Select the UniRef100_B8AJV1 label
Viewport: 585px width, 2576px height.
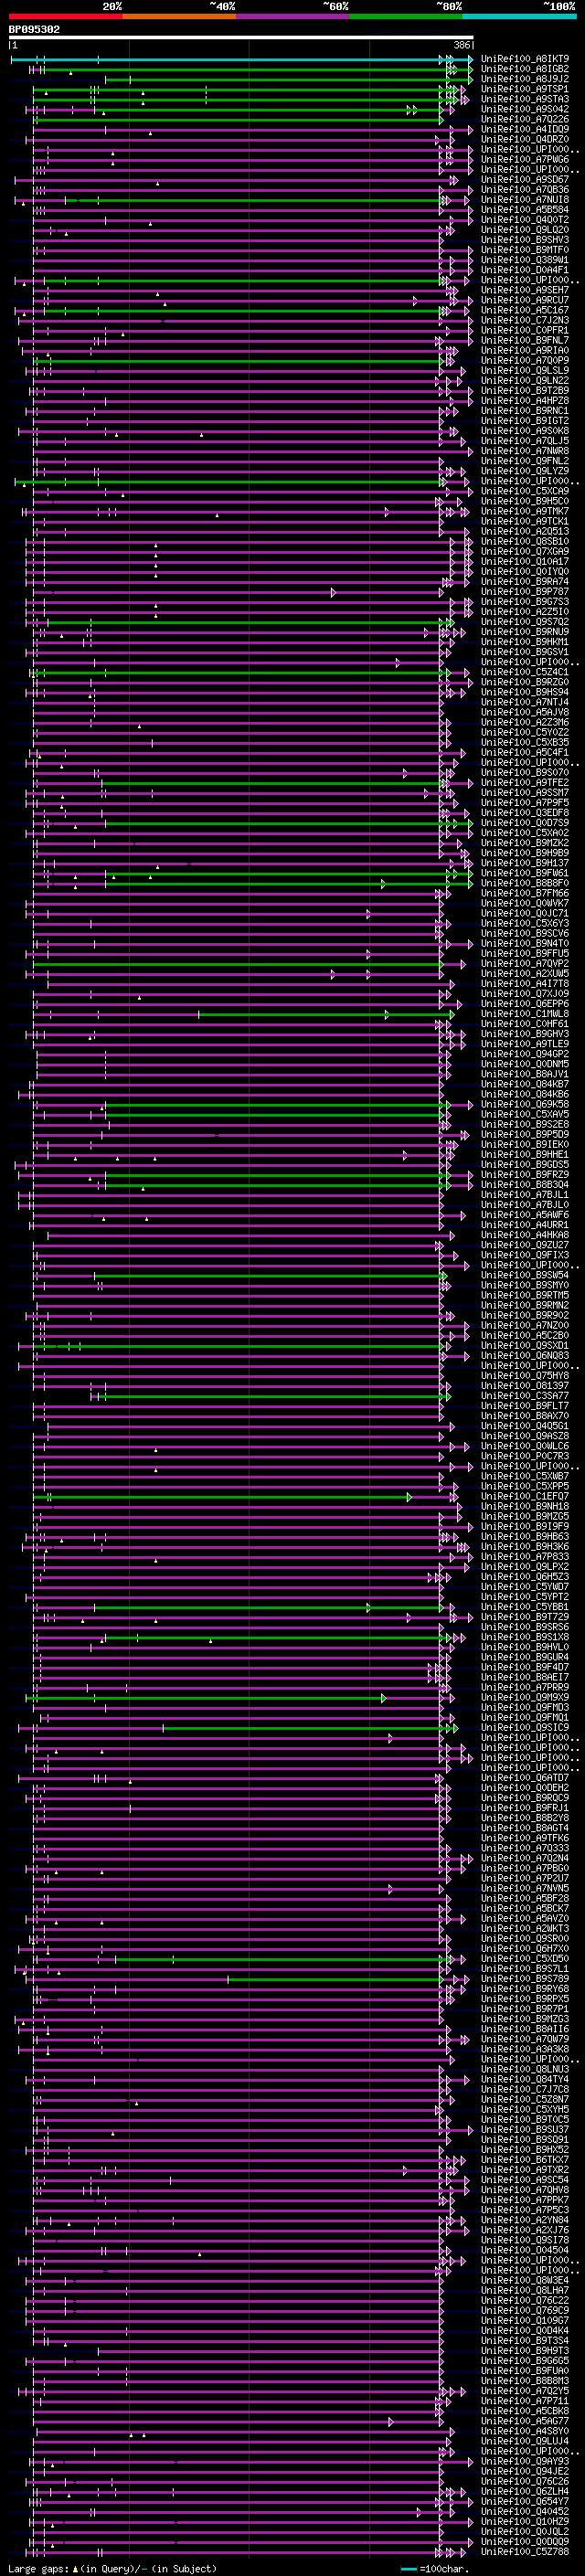point(525,1074)
